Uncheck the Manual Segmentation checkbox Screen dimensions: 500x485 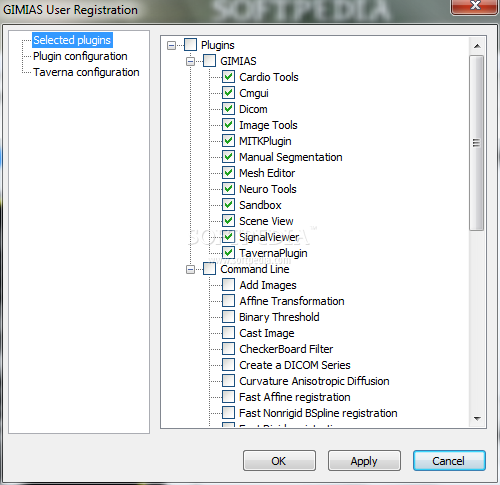(228, 157)
